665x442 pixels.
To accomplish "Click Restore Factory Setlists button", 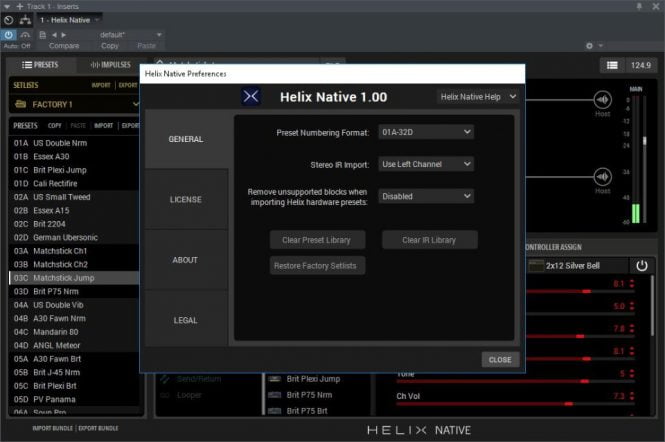I will coord(316,266).
